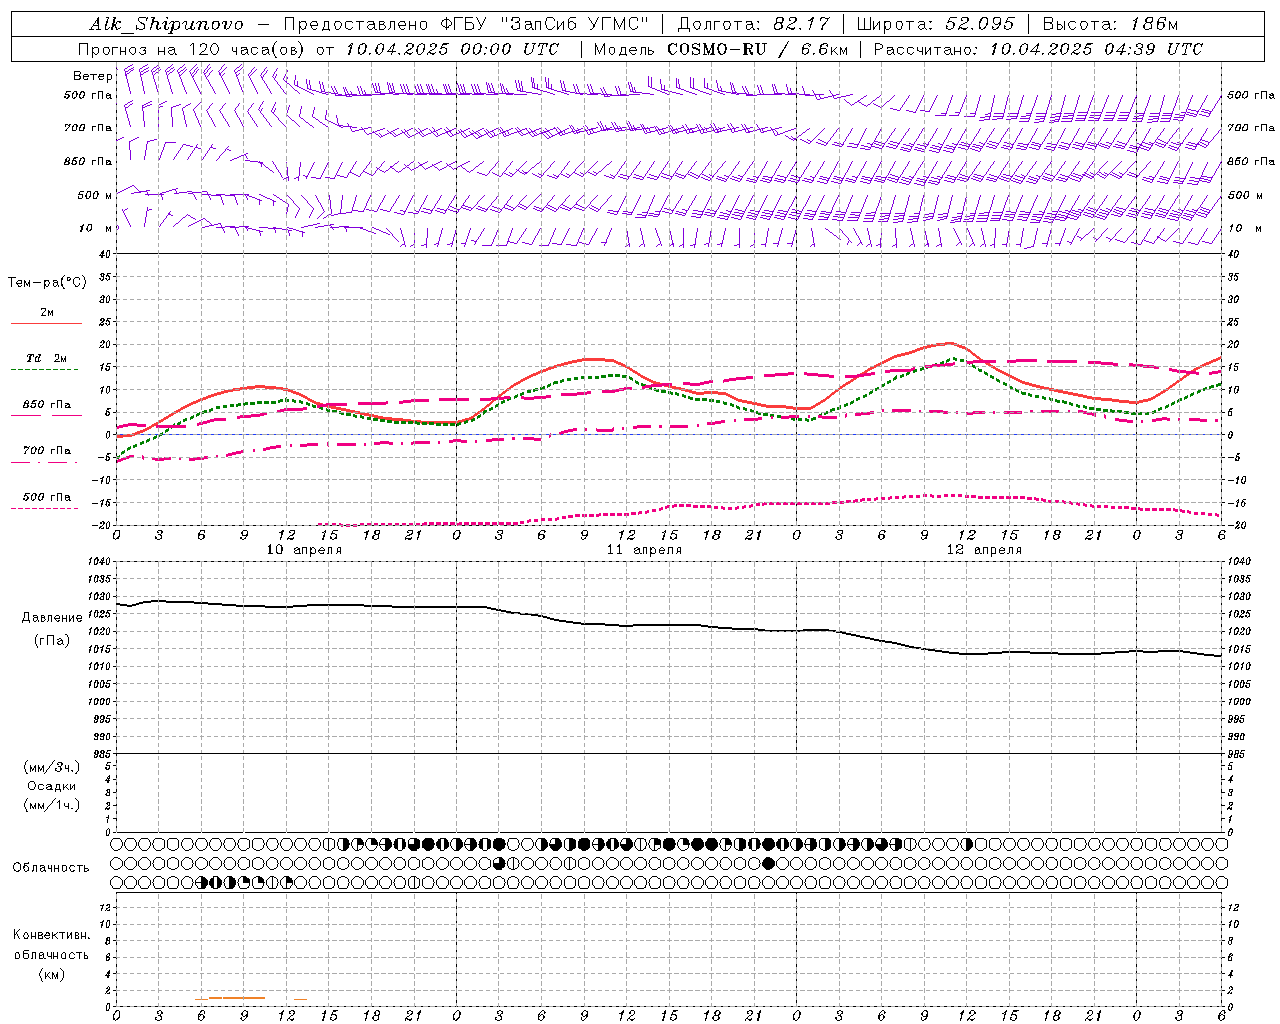Click the 1040 value on left pressure axis

pyautogui.click(x=99, y=562)
